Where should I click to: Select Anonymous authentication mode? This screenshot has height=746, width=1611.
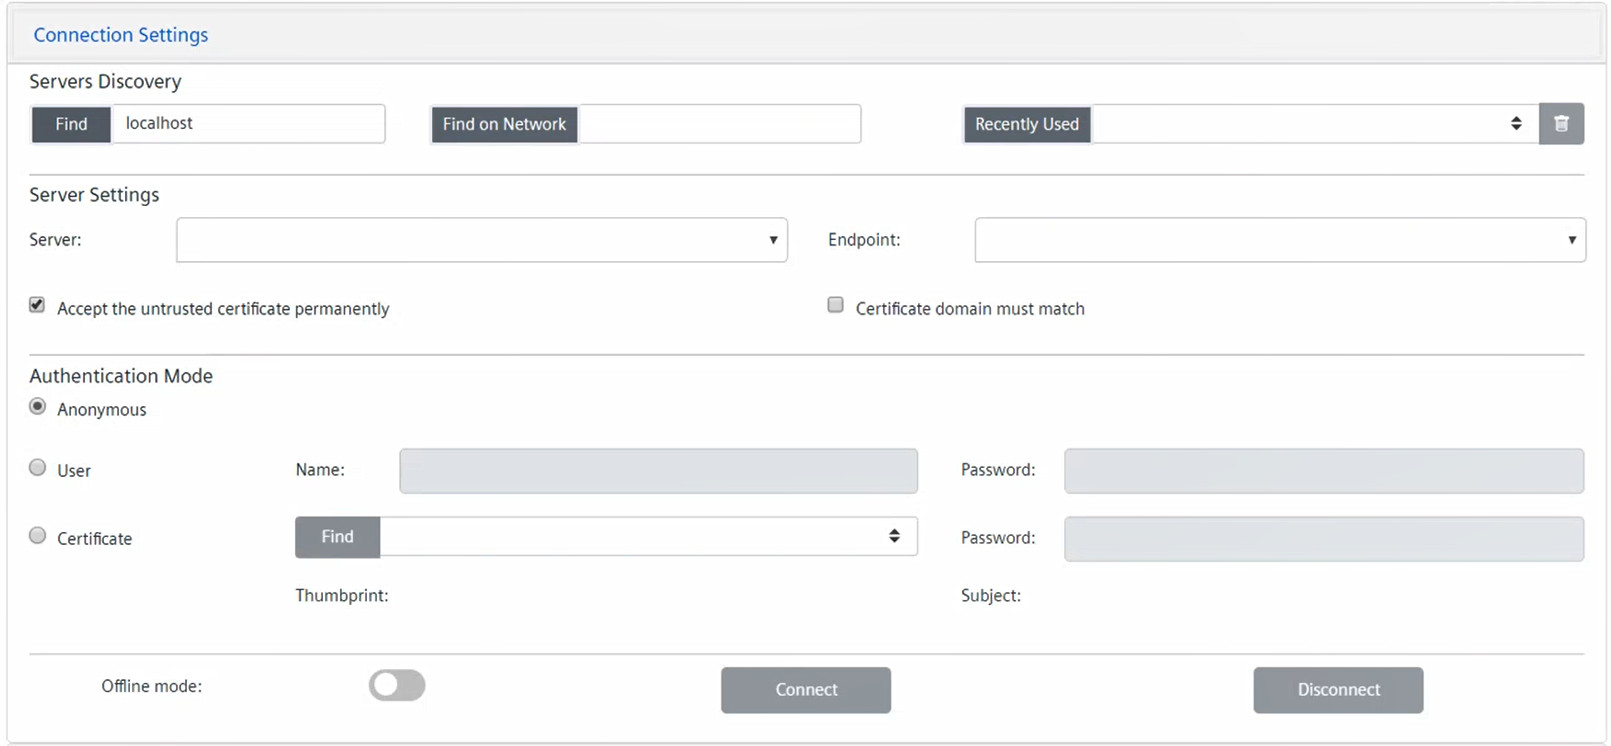(x=38, y=407)
